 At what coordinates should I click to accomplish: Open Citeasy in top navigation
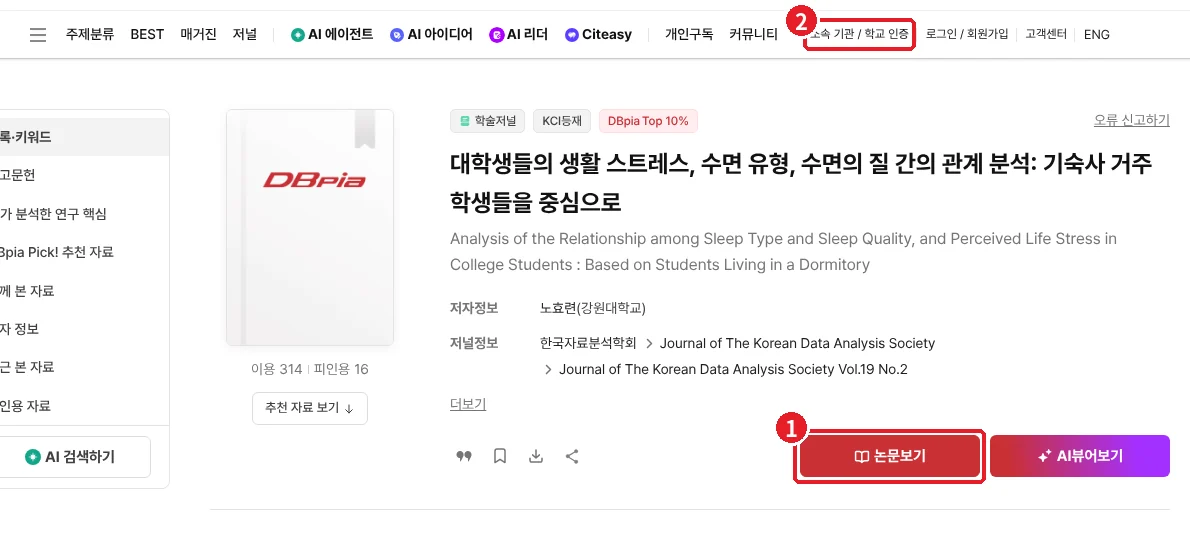[x=599, y=34]
